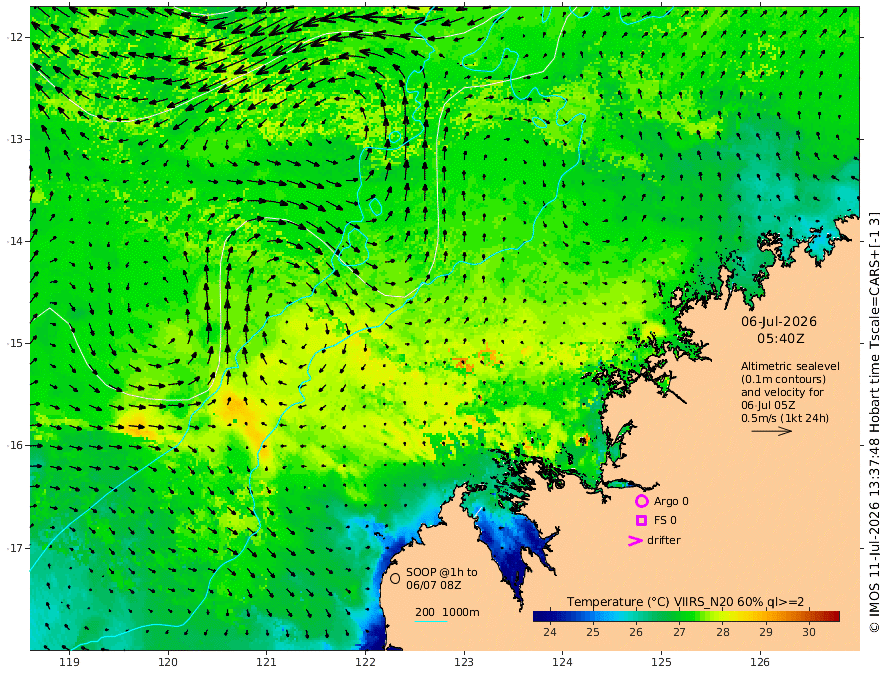The height and width of the screenshot is (680, 880).
Task: Click latitude axis label -17
Action: (x=15, y=548)
